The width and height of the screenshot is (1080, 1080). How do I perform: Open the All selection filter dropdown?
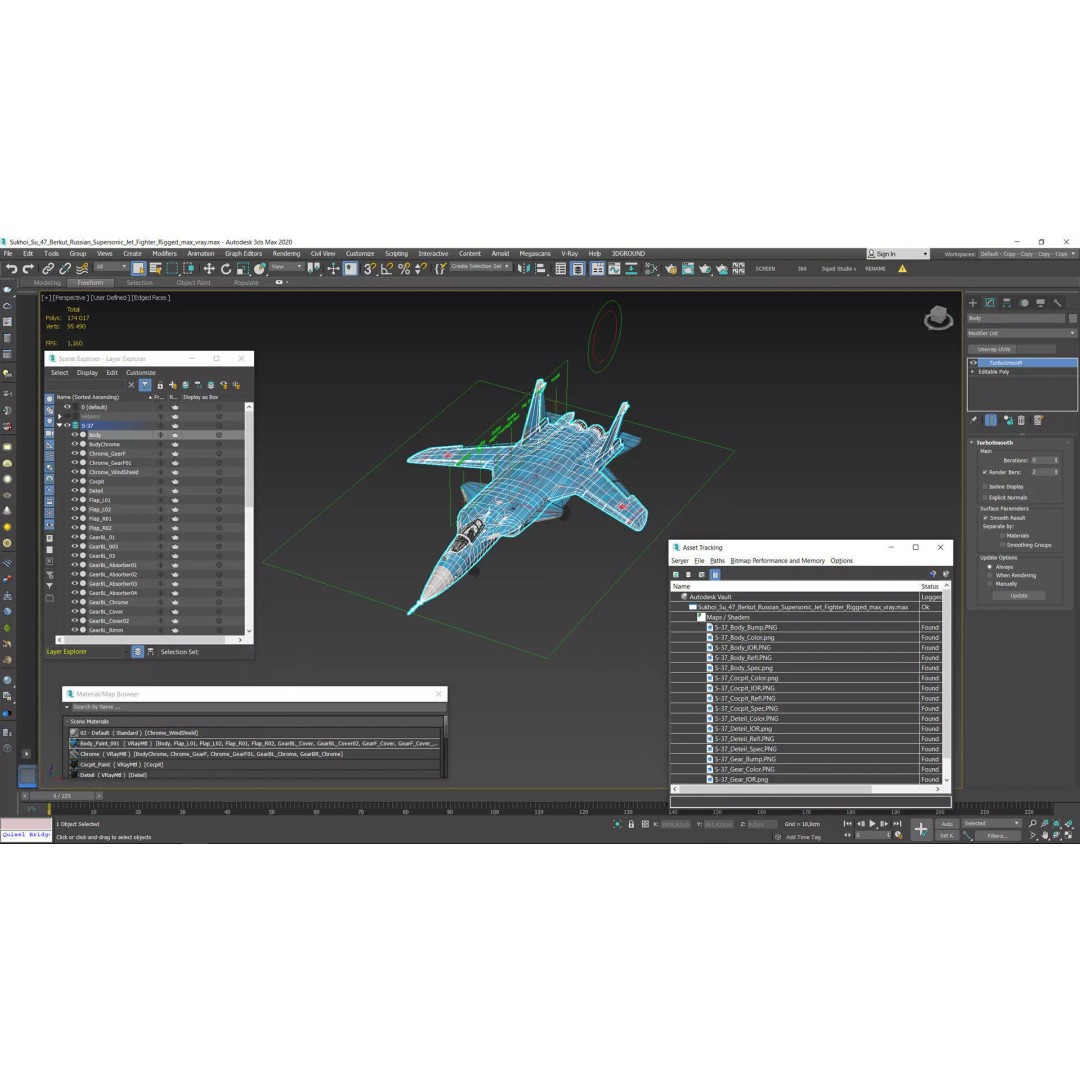pyautogui.click(x=111, y=267)
